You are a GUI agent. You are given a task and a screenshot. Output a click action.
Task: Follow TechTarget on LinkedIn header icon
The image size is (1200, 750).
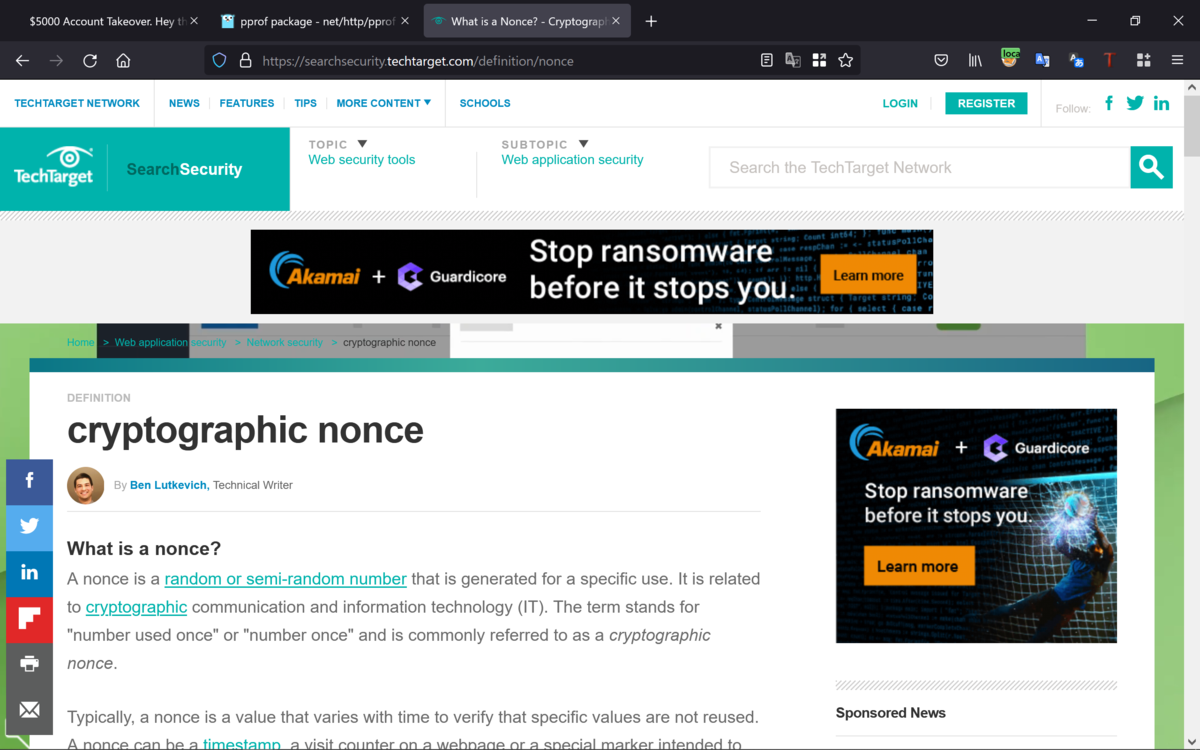1161,103
